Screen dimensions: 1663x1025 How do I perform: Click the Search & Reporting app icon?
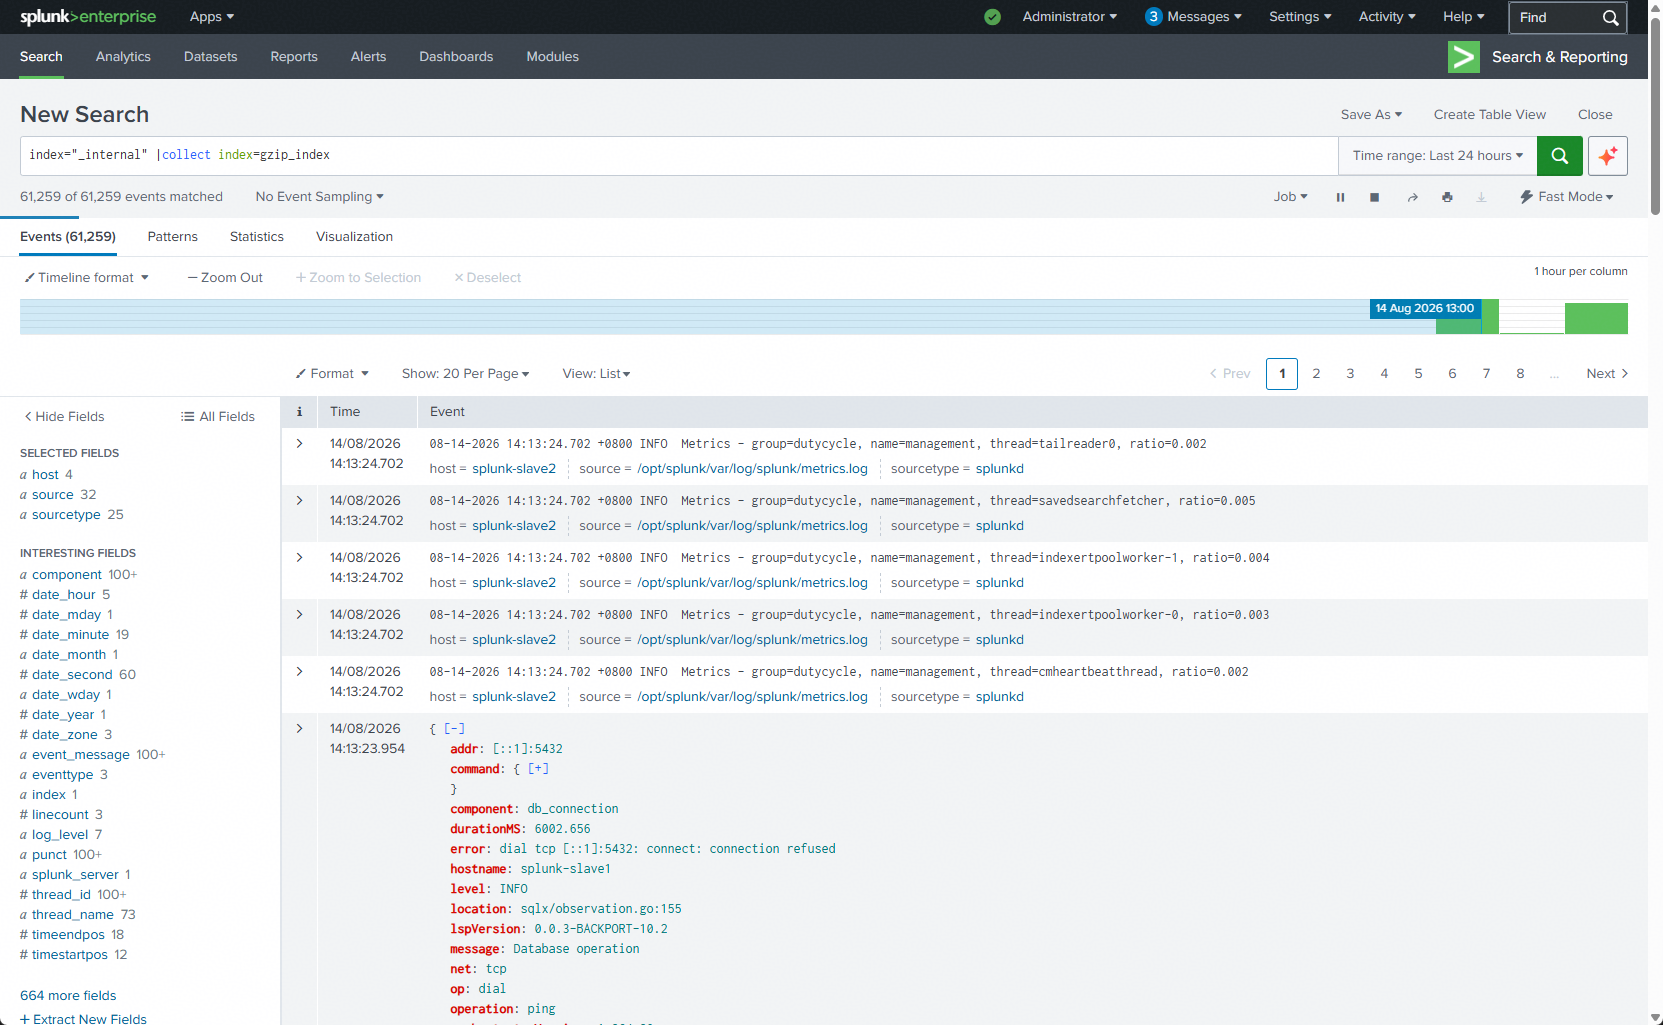(1464, 57)
